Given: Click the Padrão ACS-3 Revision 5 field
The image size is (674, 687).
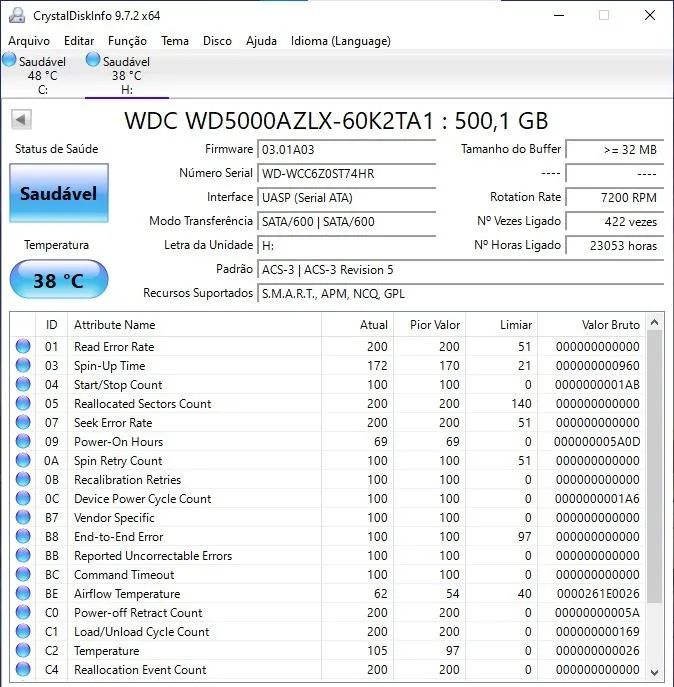Looking at the screenshot, I should [461, 269].
